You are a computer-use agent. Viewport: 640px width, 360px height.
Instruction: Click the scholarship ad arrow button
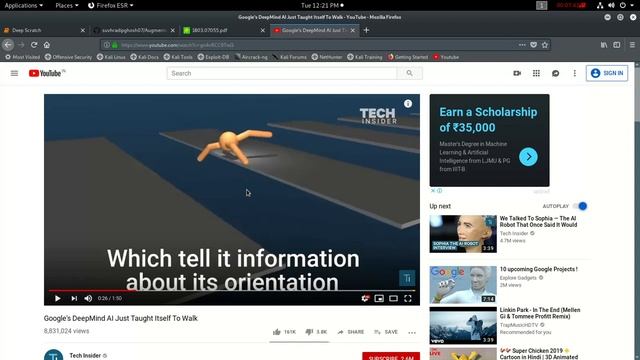(528, 157)
